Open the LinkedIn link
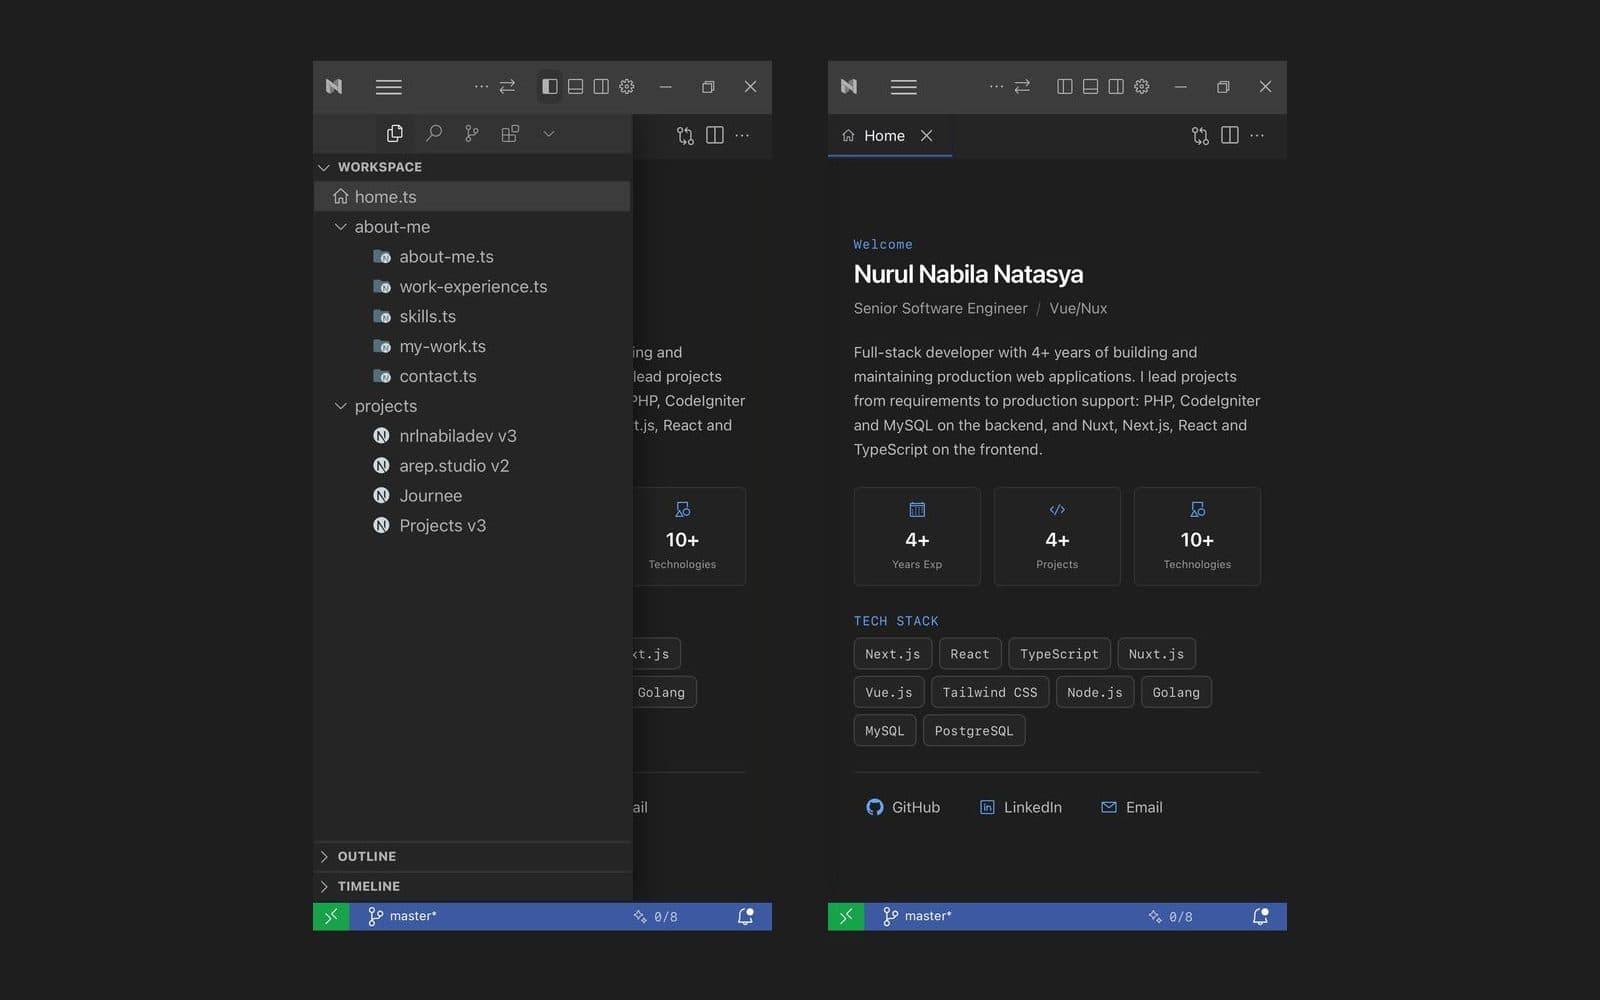Image resolution: width=1600 pixels, height=1000 pixels. 1020,807
